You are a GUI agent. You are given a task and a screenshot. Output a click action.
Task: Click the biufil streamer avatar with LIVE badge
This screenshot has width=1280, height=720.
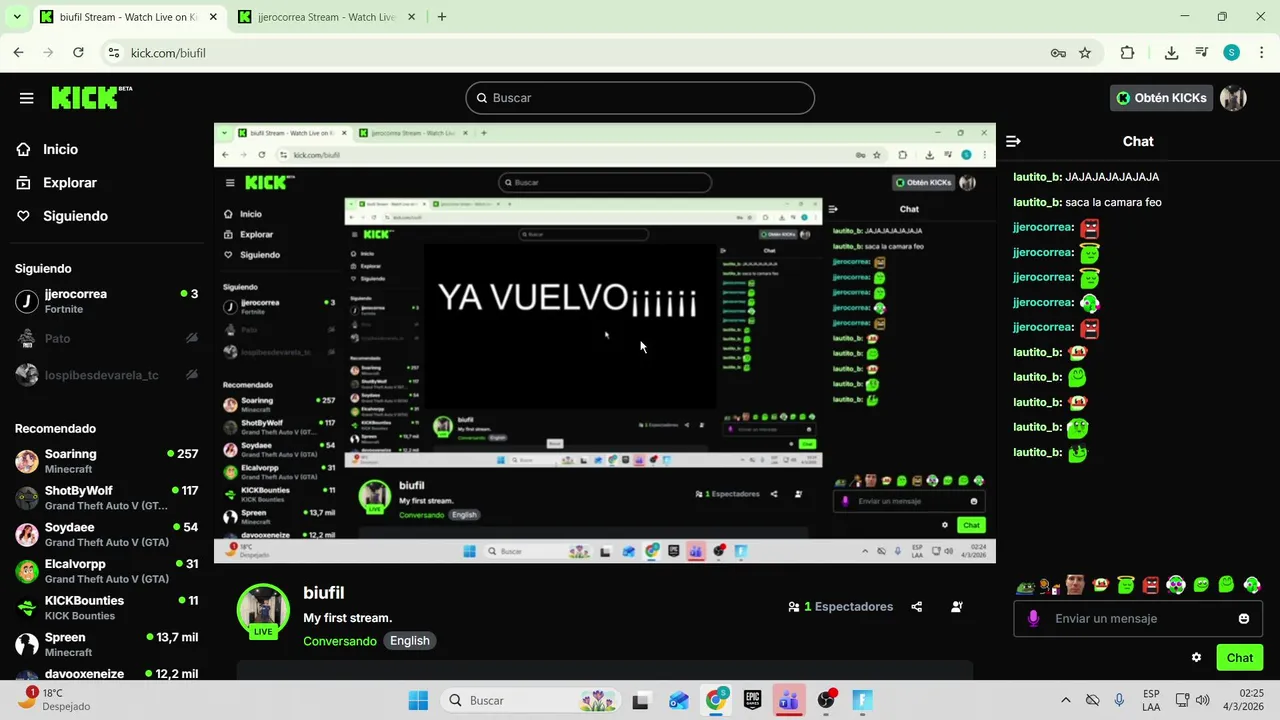click(263, 610)
